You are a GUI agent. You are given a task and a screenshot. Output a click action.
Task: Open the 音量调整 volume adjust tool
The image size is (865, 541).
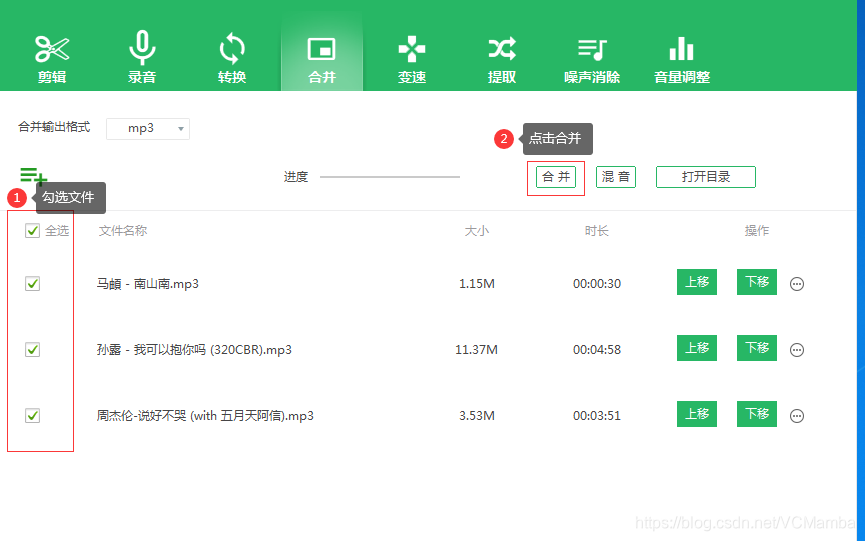click(x=682, y=60)
